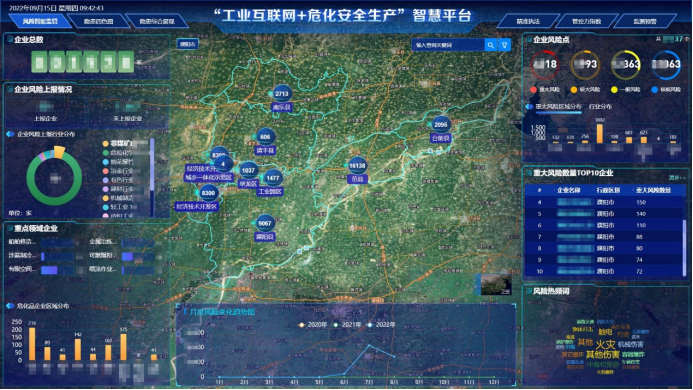
Task: Switch to 行业分布 chart view
Action: (x=600, y=107)
